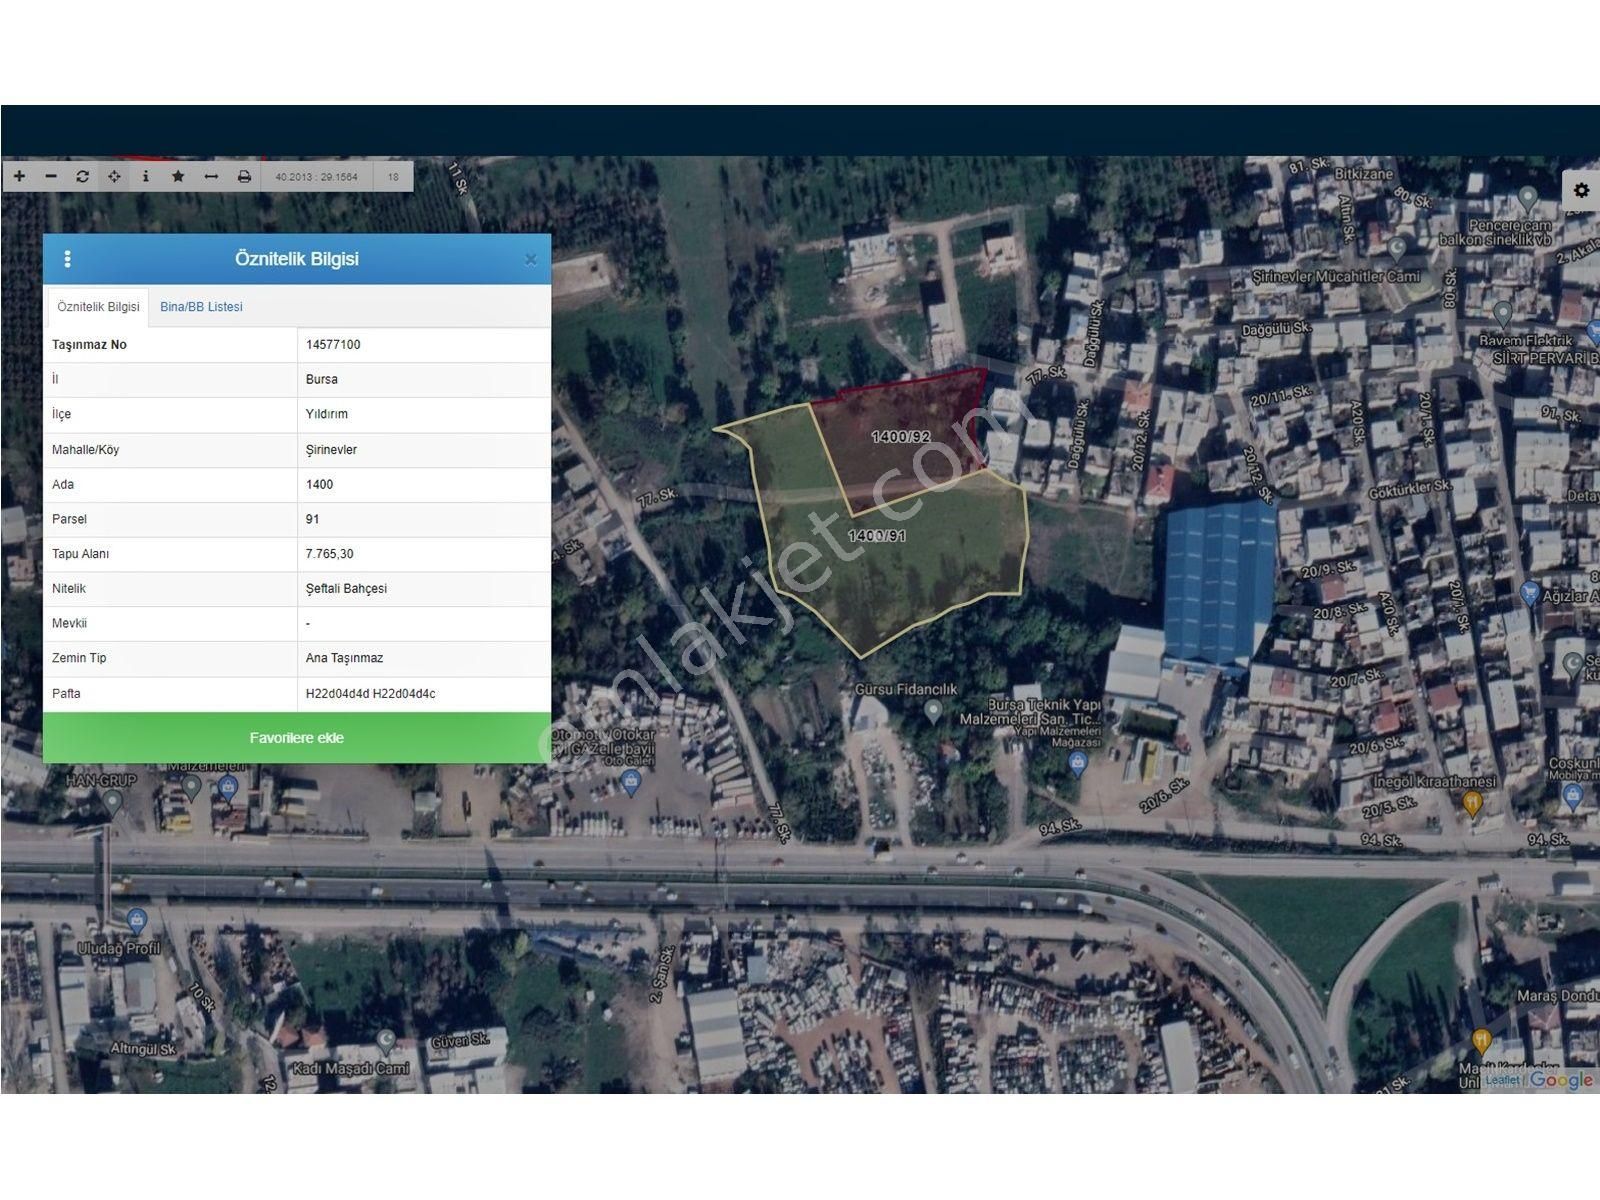Screen dimensions: 1600x1200
Task: Click the İlçe label
Action: [61, 414]
